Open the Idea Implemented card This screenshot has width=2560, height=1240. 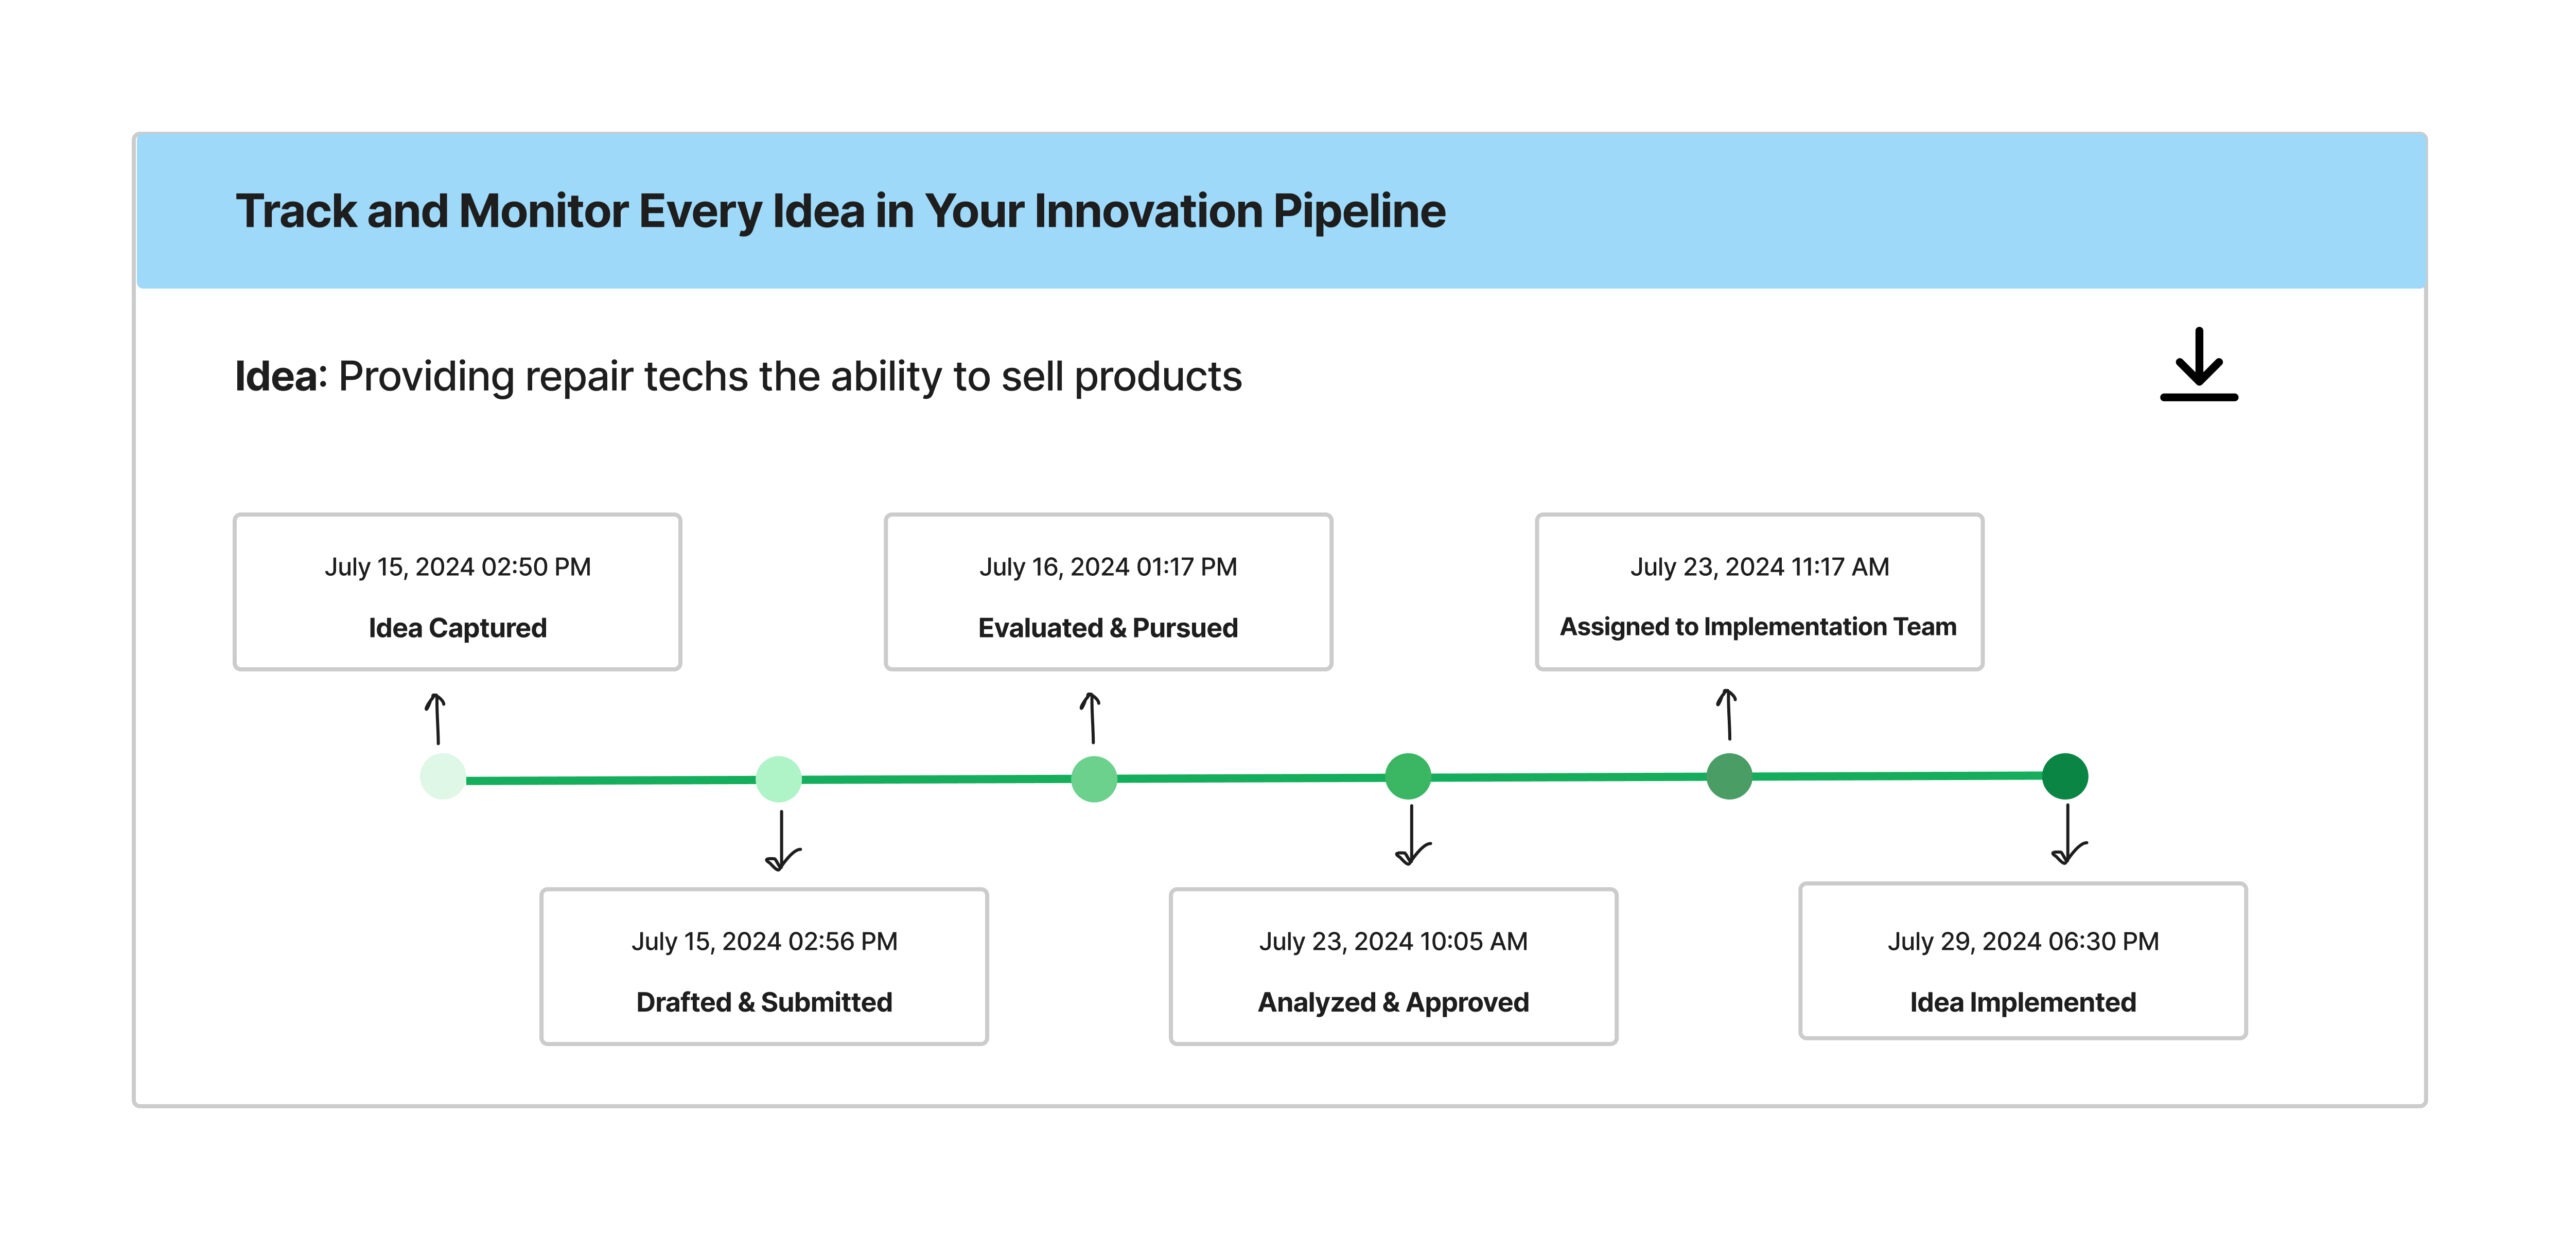coord(2022,961)
